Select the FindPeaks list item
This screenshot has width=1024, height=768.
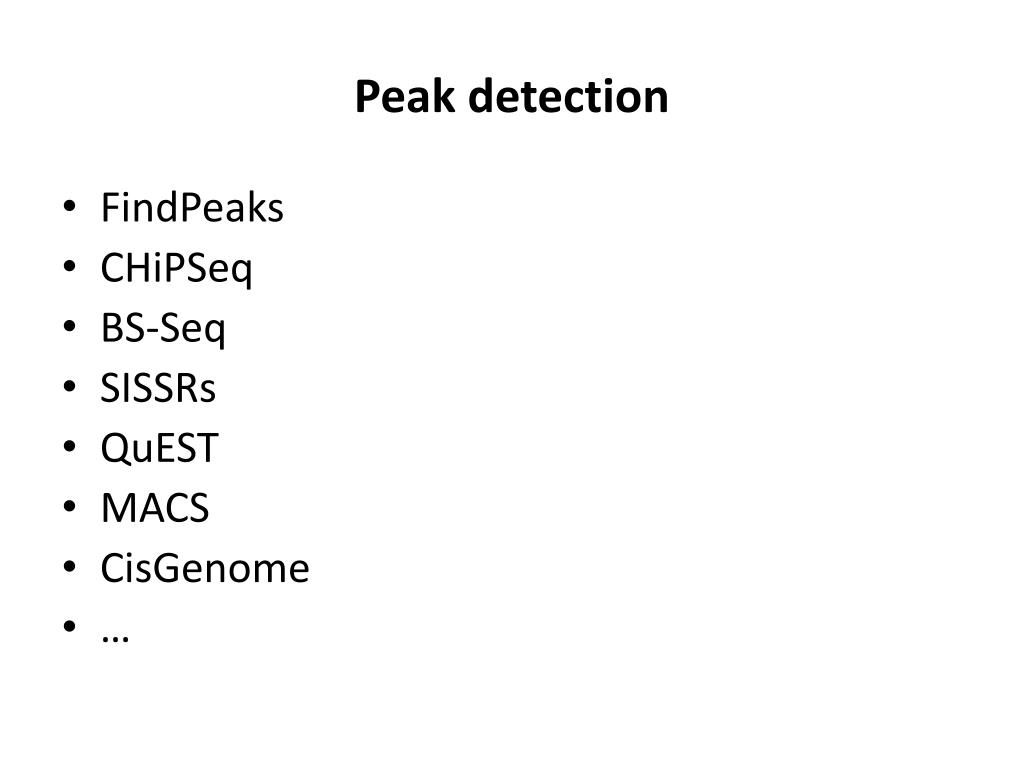(192, 208)
